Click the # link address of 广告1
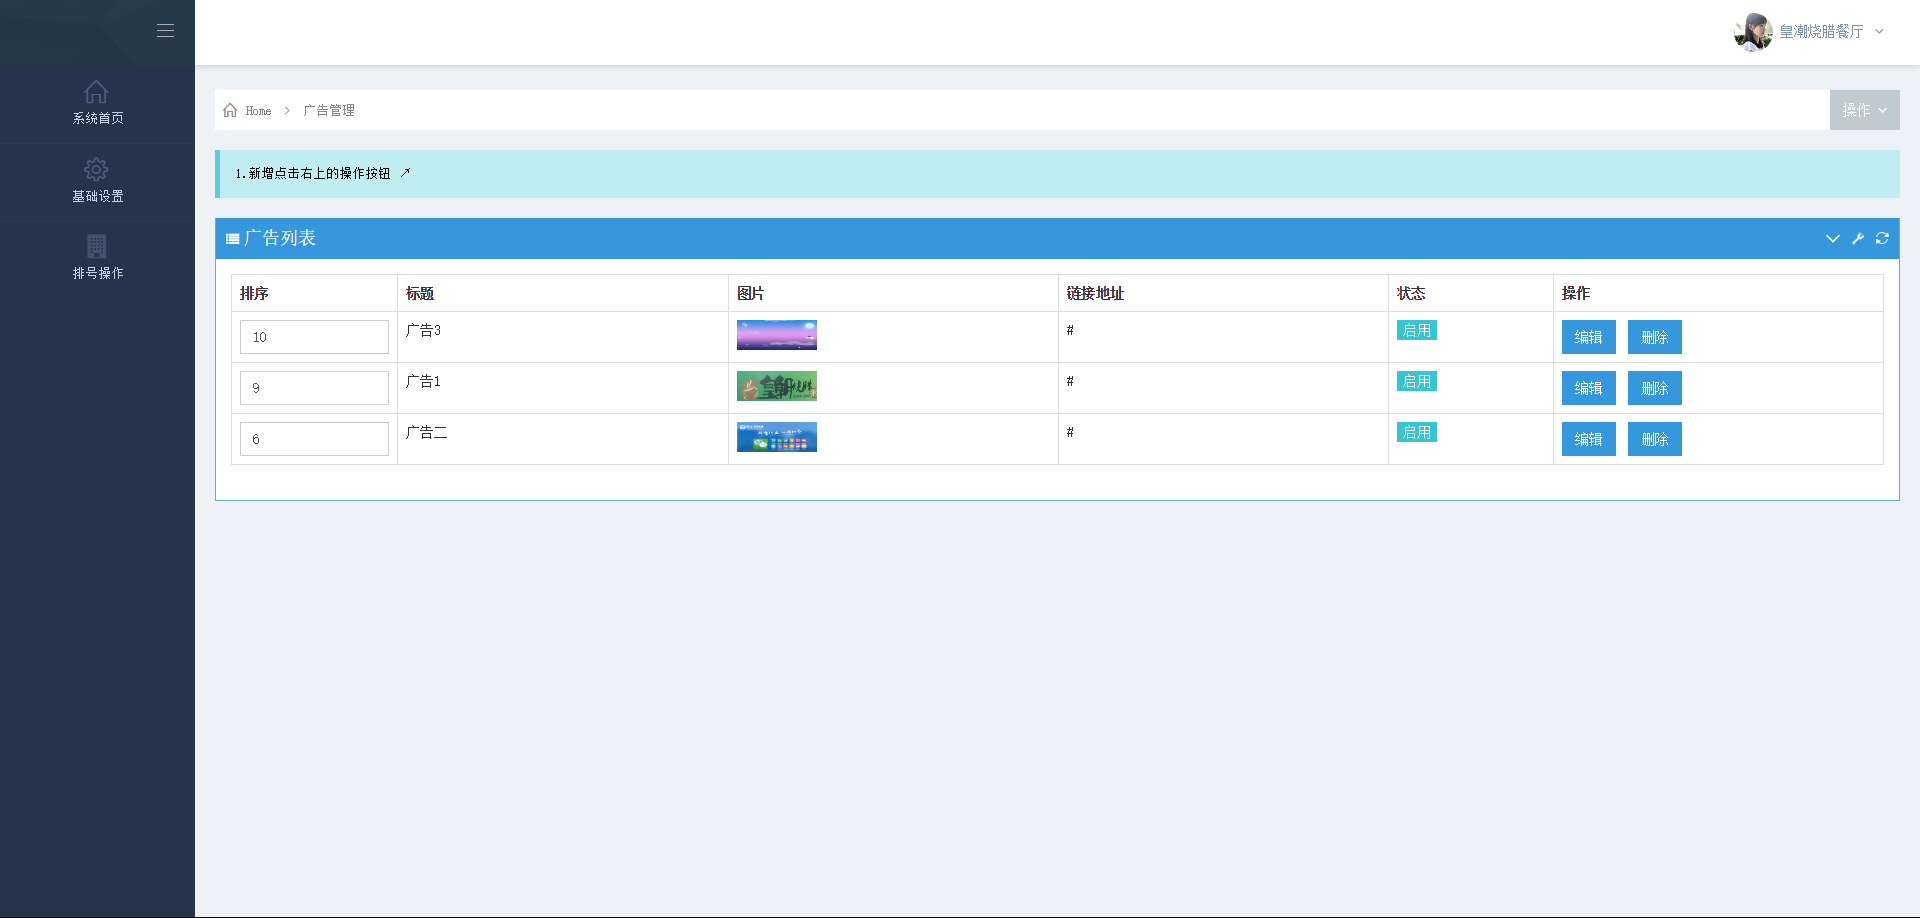 tap(1070, 381)
